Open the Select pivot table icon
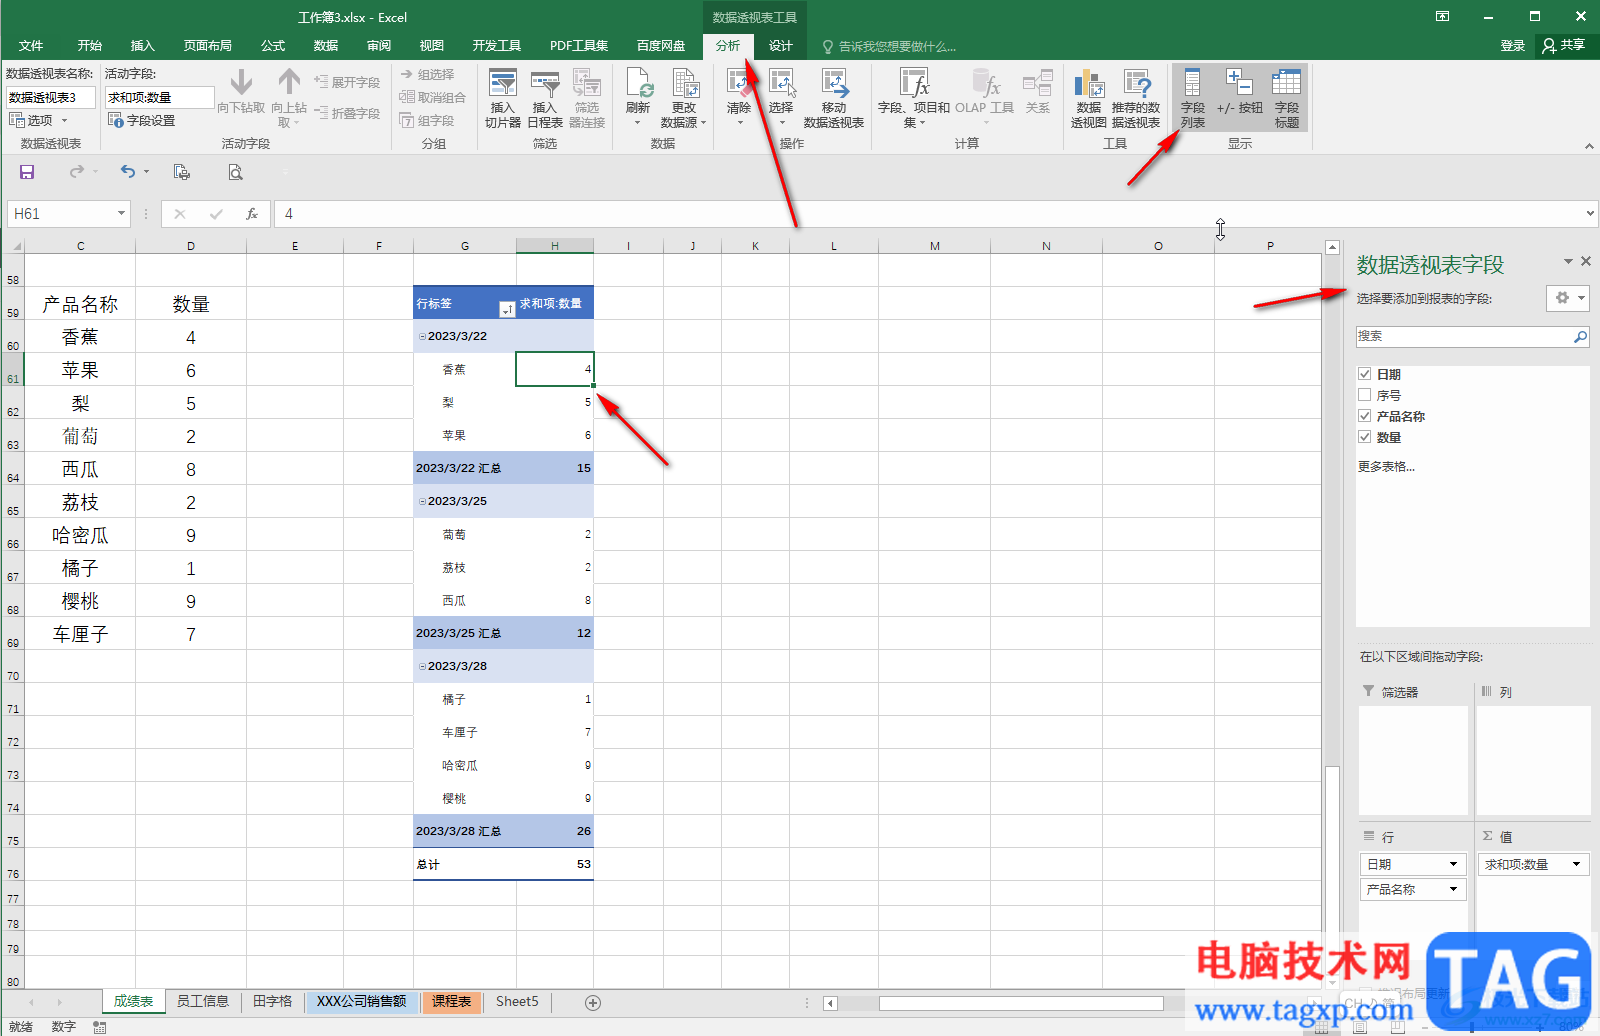Screen dimensions: 1600x1036 pos(781,98)
